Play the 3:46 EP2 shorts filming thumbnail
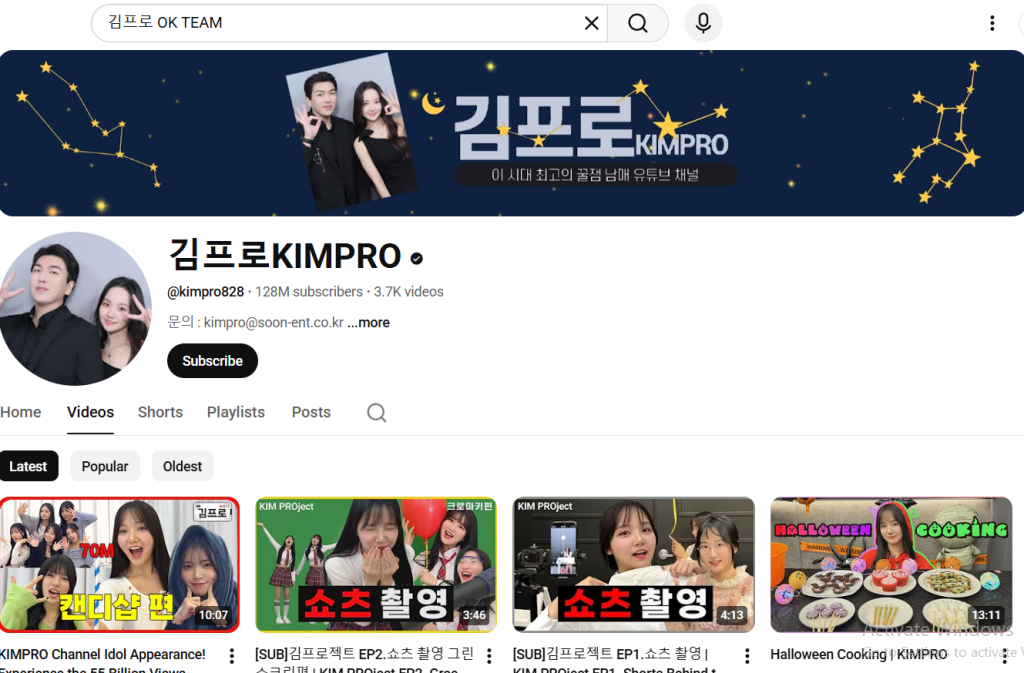Viewport: 1024px width, 673px height. point(376,565)
